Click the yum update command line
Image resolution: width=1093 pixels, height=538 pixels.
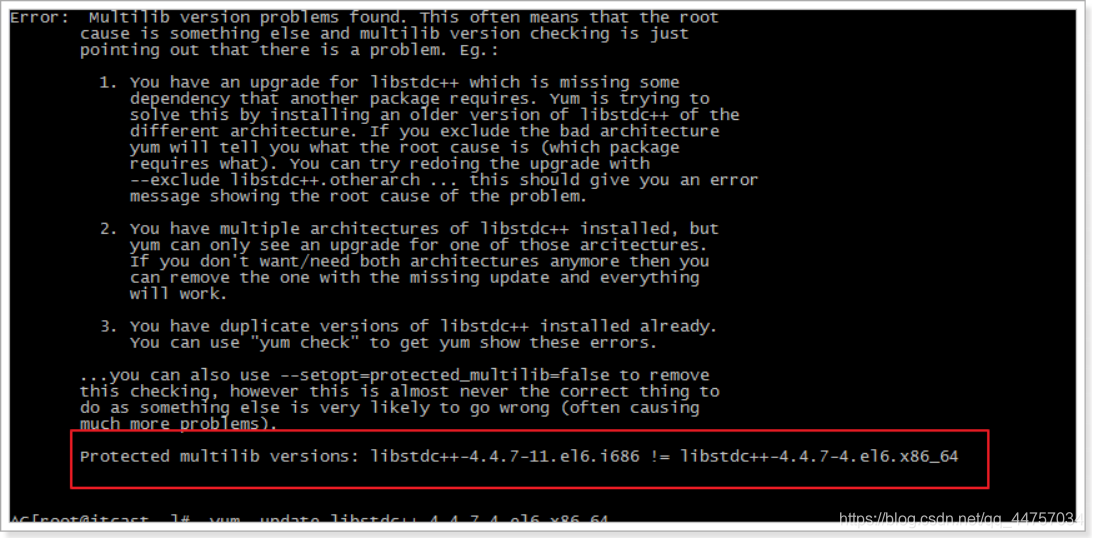click(x=409, y=521)
